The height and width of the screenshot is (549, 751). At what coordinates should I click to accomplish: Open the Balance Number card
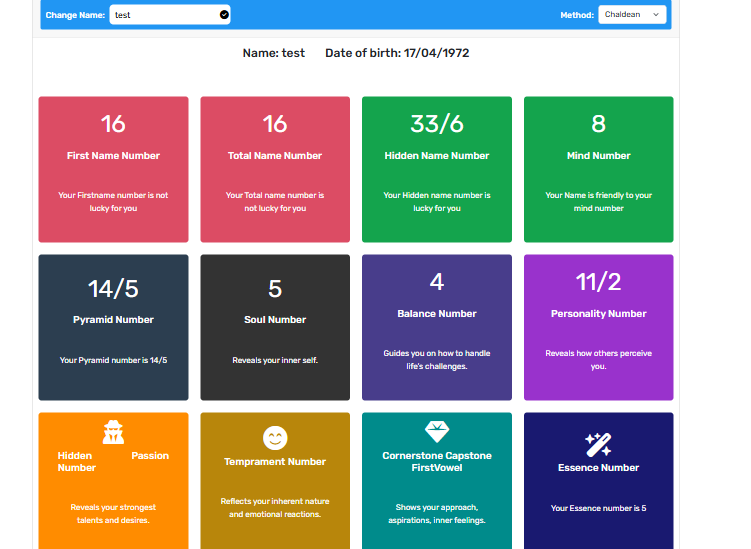(x=437, y=327)
